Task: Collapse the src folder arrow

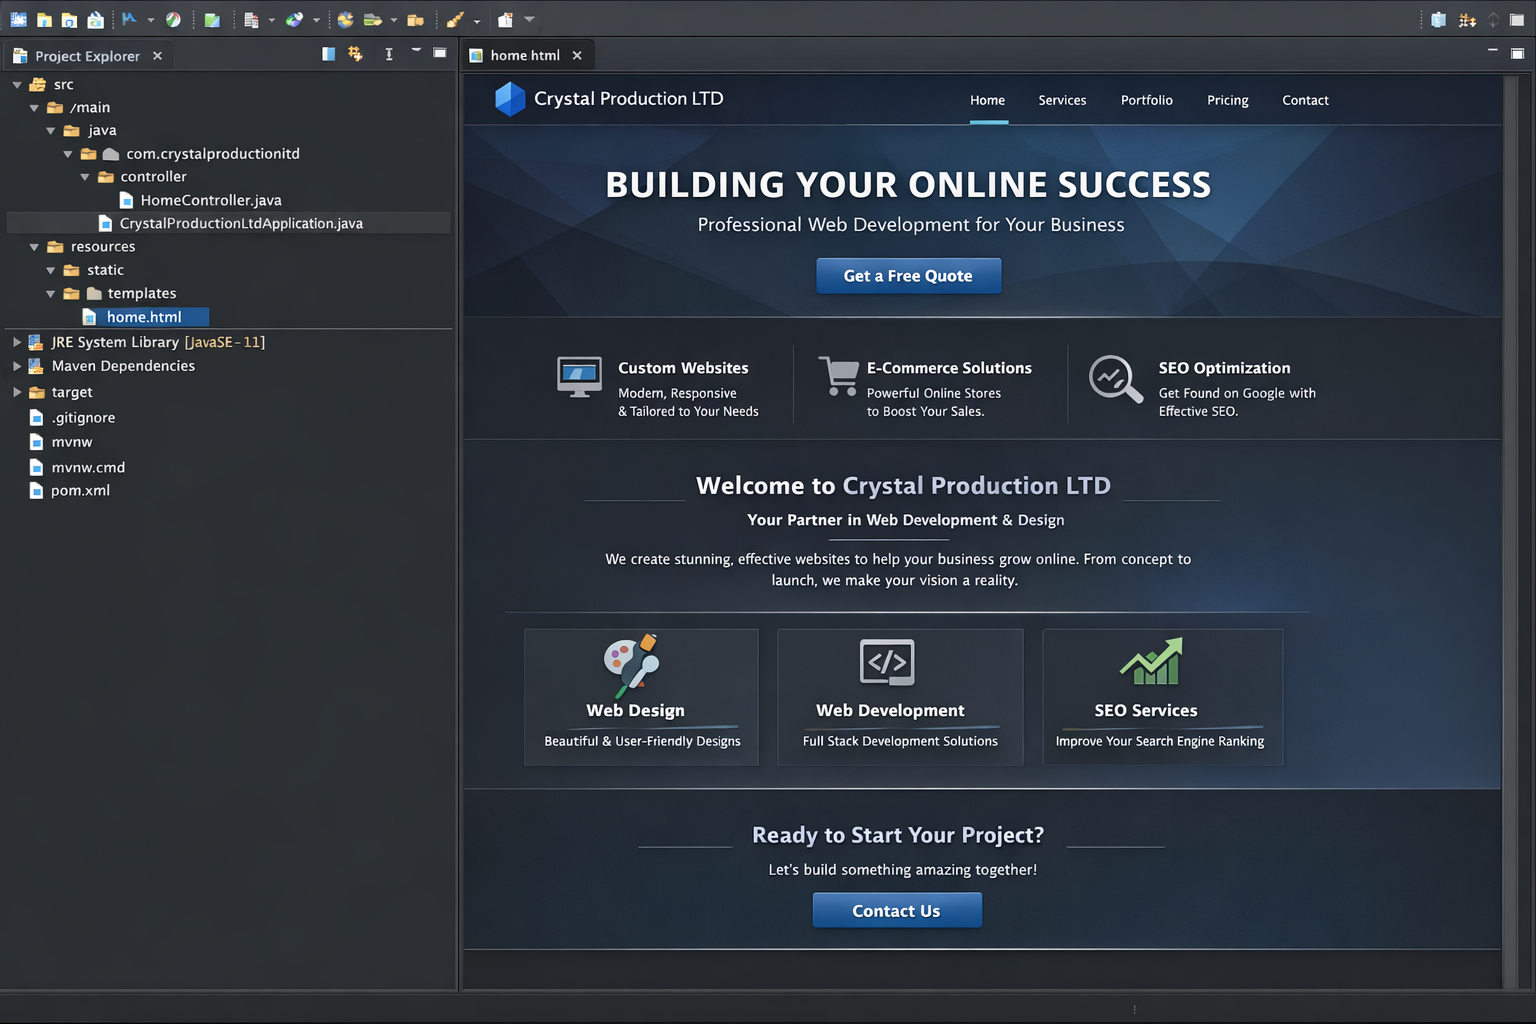Action: pyautogui.click(x=17, y=85)
